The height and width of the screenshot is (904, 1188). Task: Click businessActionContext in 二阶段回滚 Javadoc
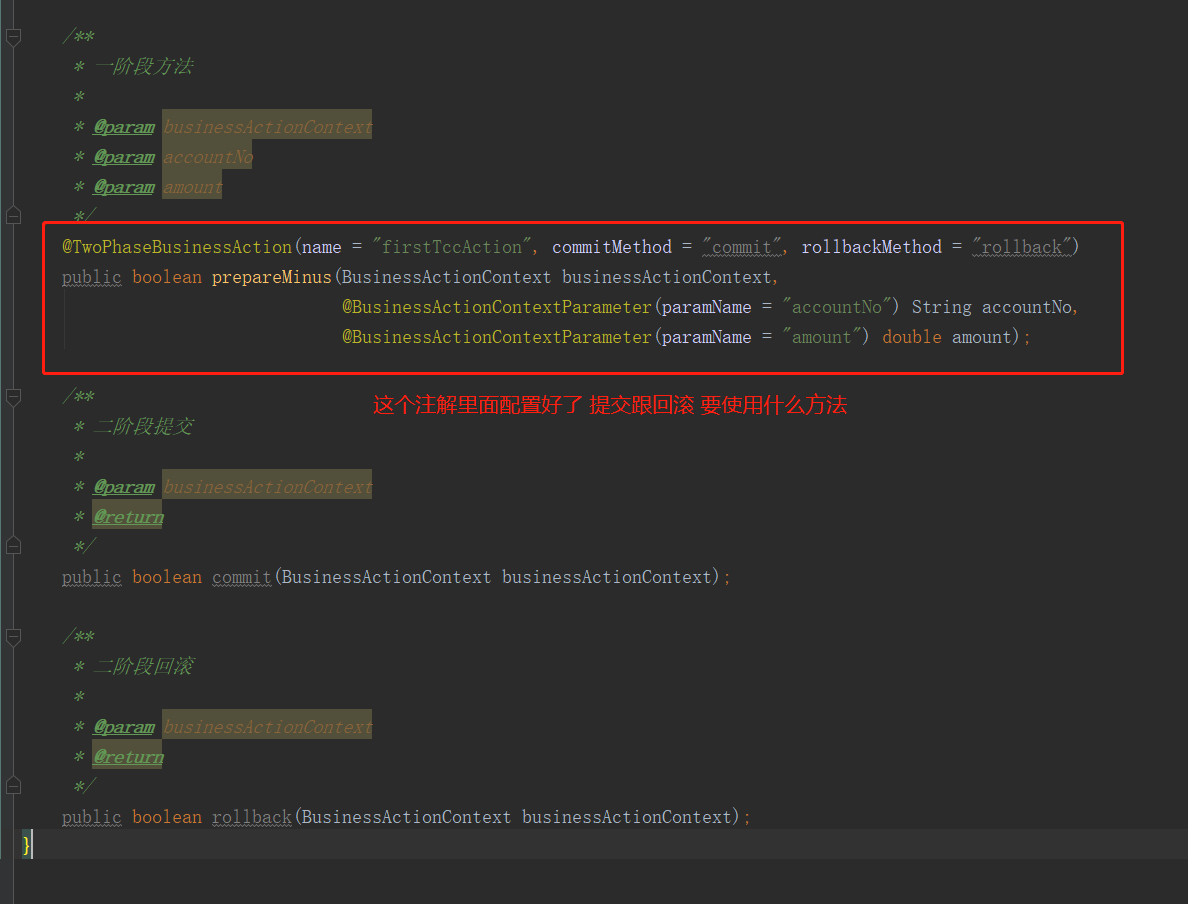267,727
